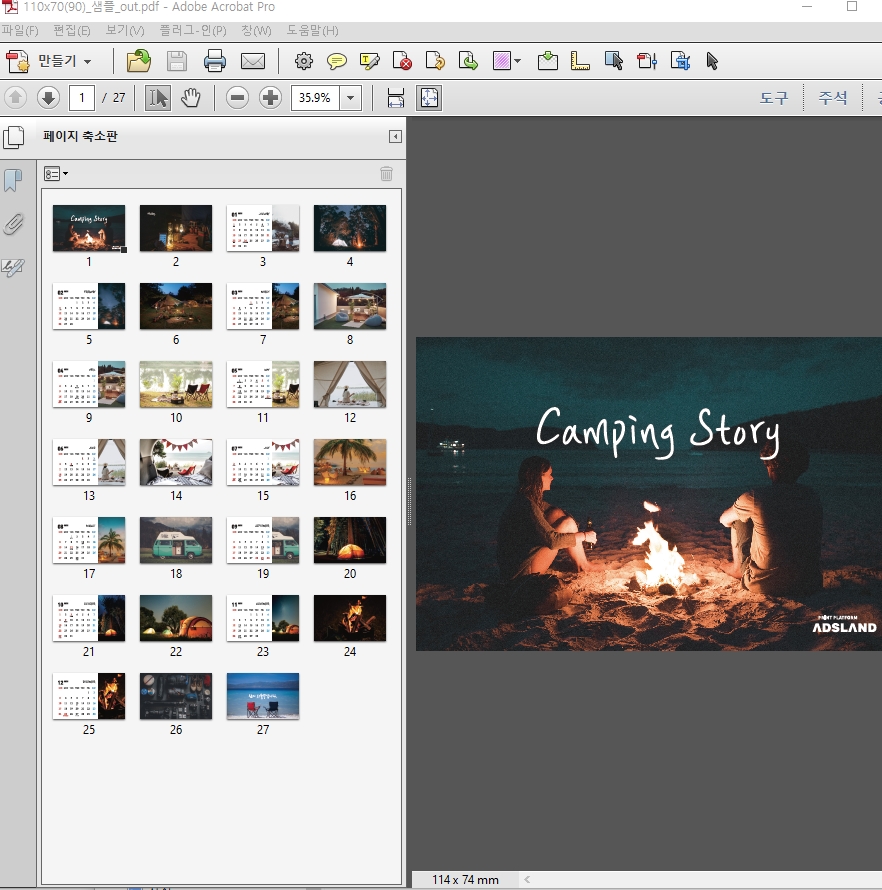Select the highlight text tool

[369, 61]
